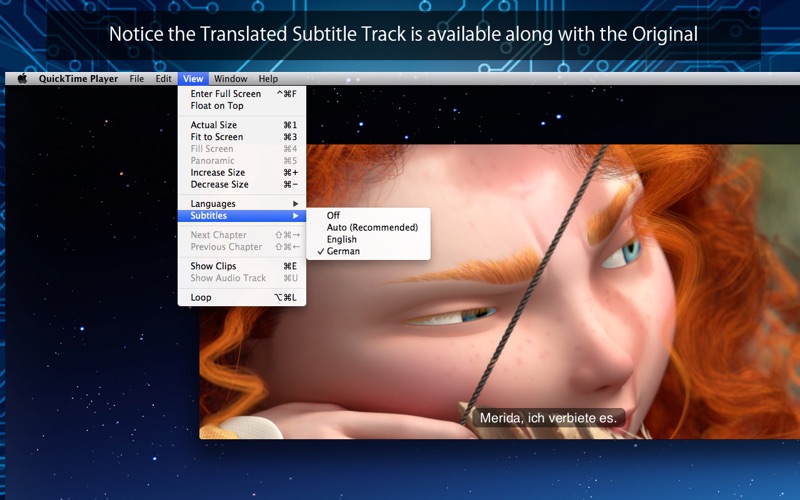Turn subtitles Off
Screen dimensions: 800x500
point(368,215)
